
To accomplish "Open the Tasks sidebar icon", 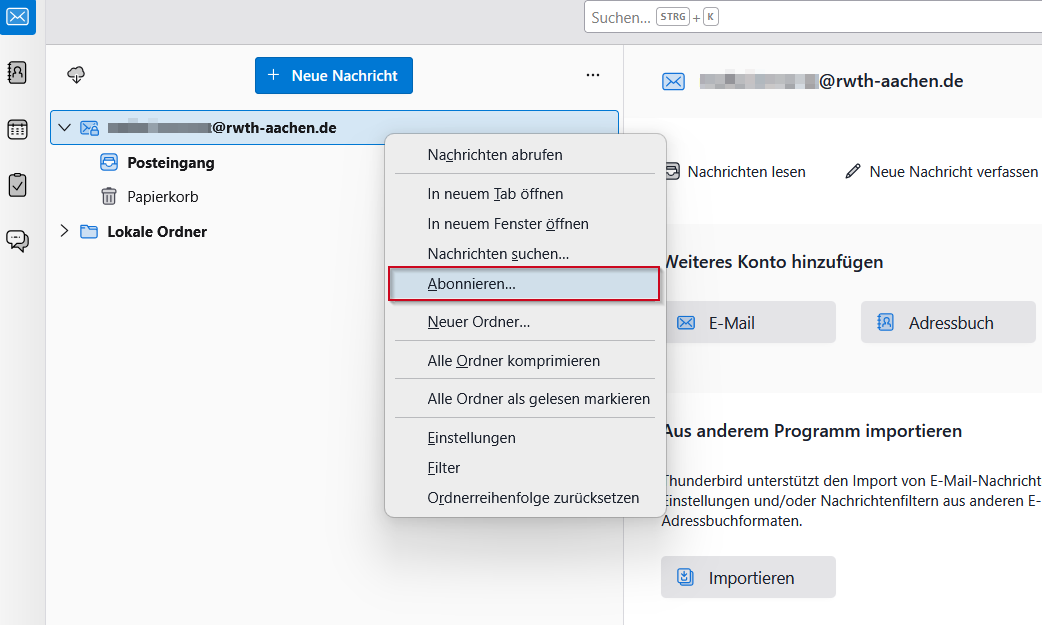I will (17, 185).
